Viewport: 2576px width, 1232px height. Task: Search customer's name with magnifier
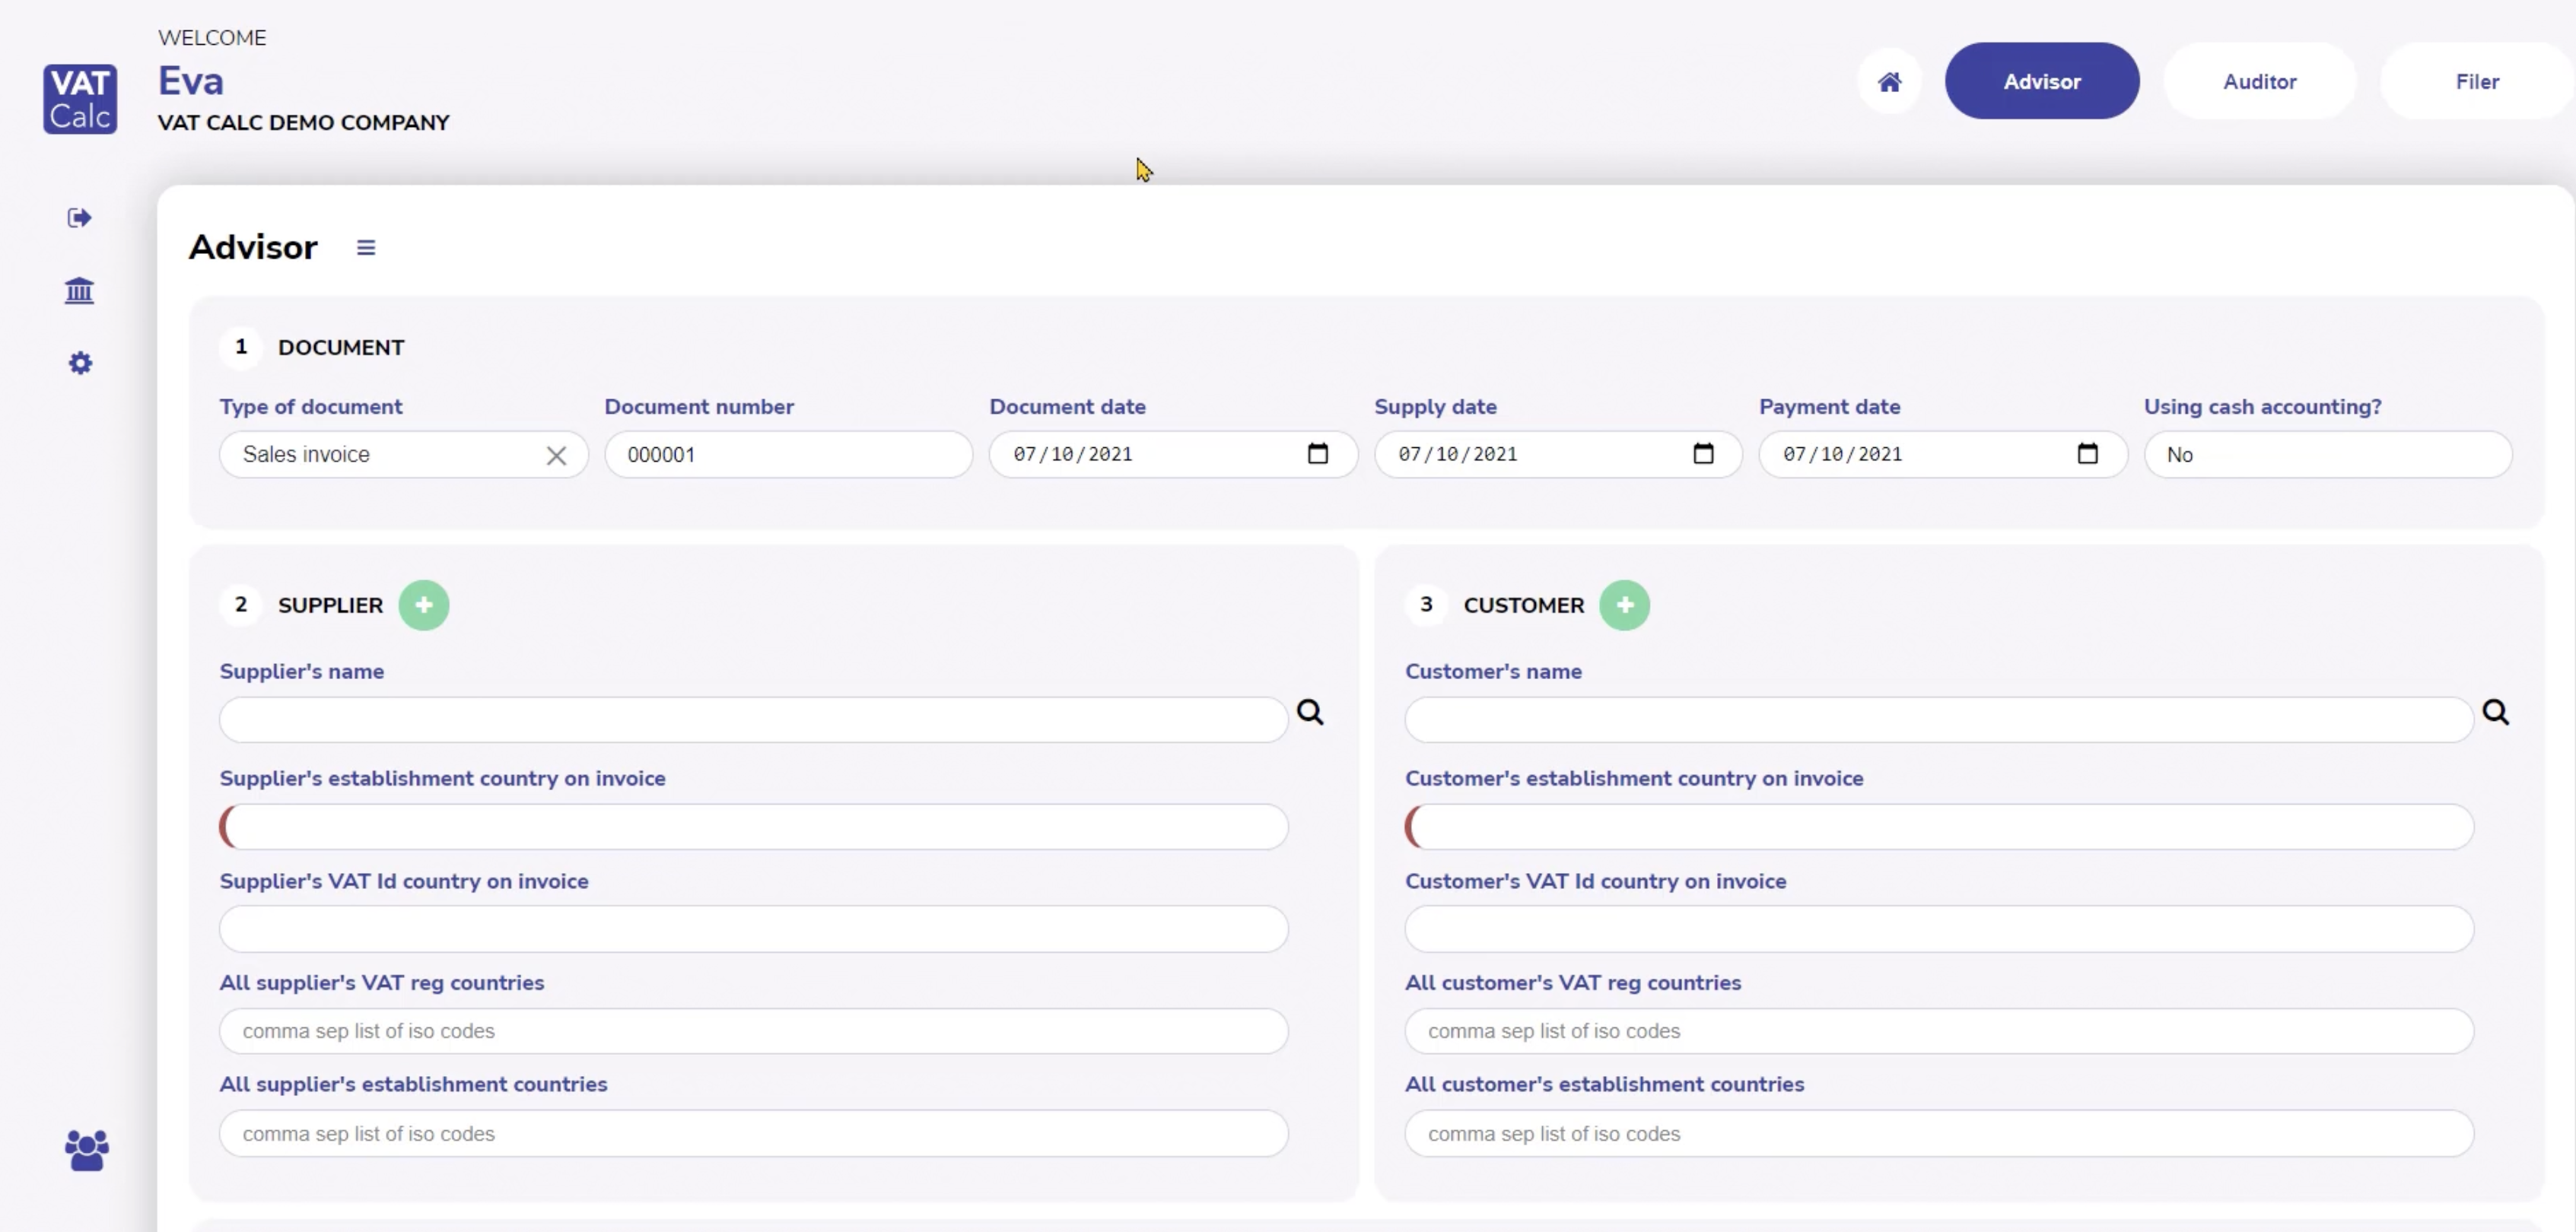click(2497, 712)
